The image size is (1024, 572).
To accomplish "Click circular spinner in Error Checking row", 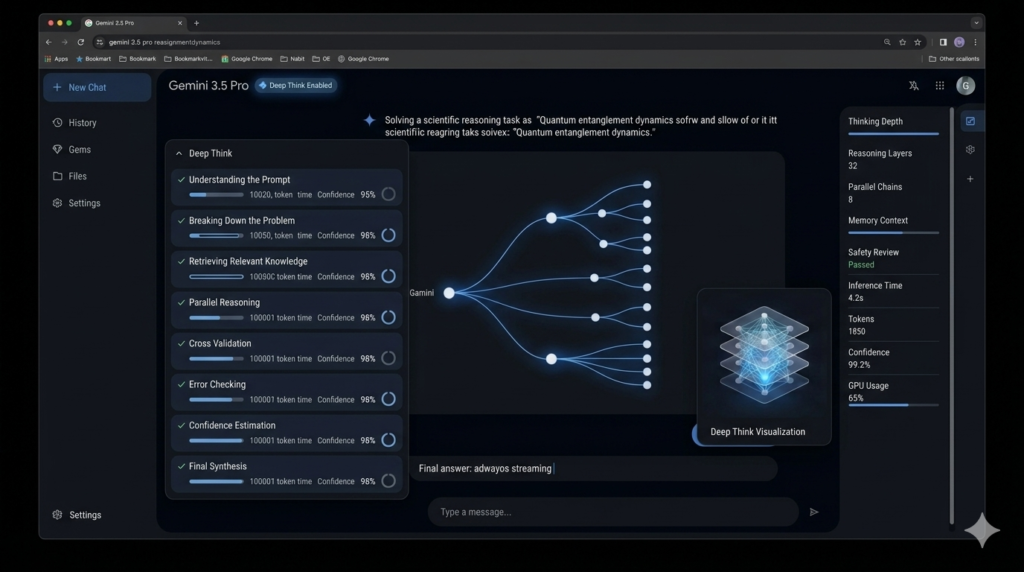I will coord(389,399).
